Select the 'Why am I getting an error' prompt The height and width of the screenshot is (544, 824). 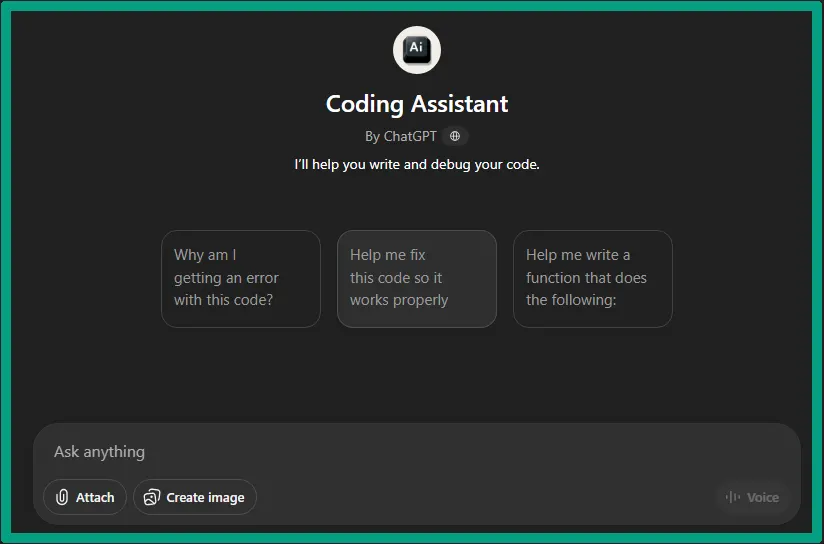click(241, 279)
